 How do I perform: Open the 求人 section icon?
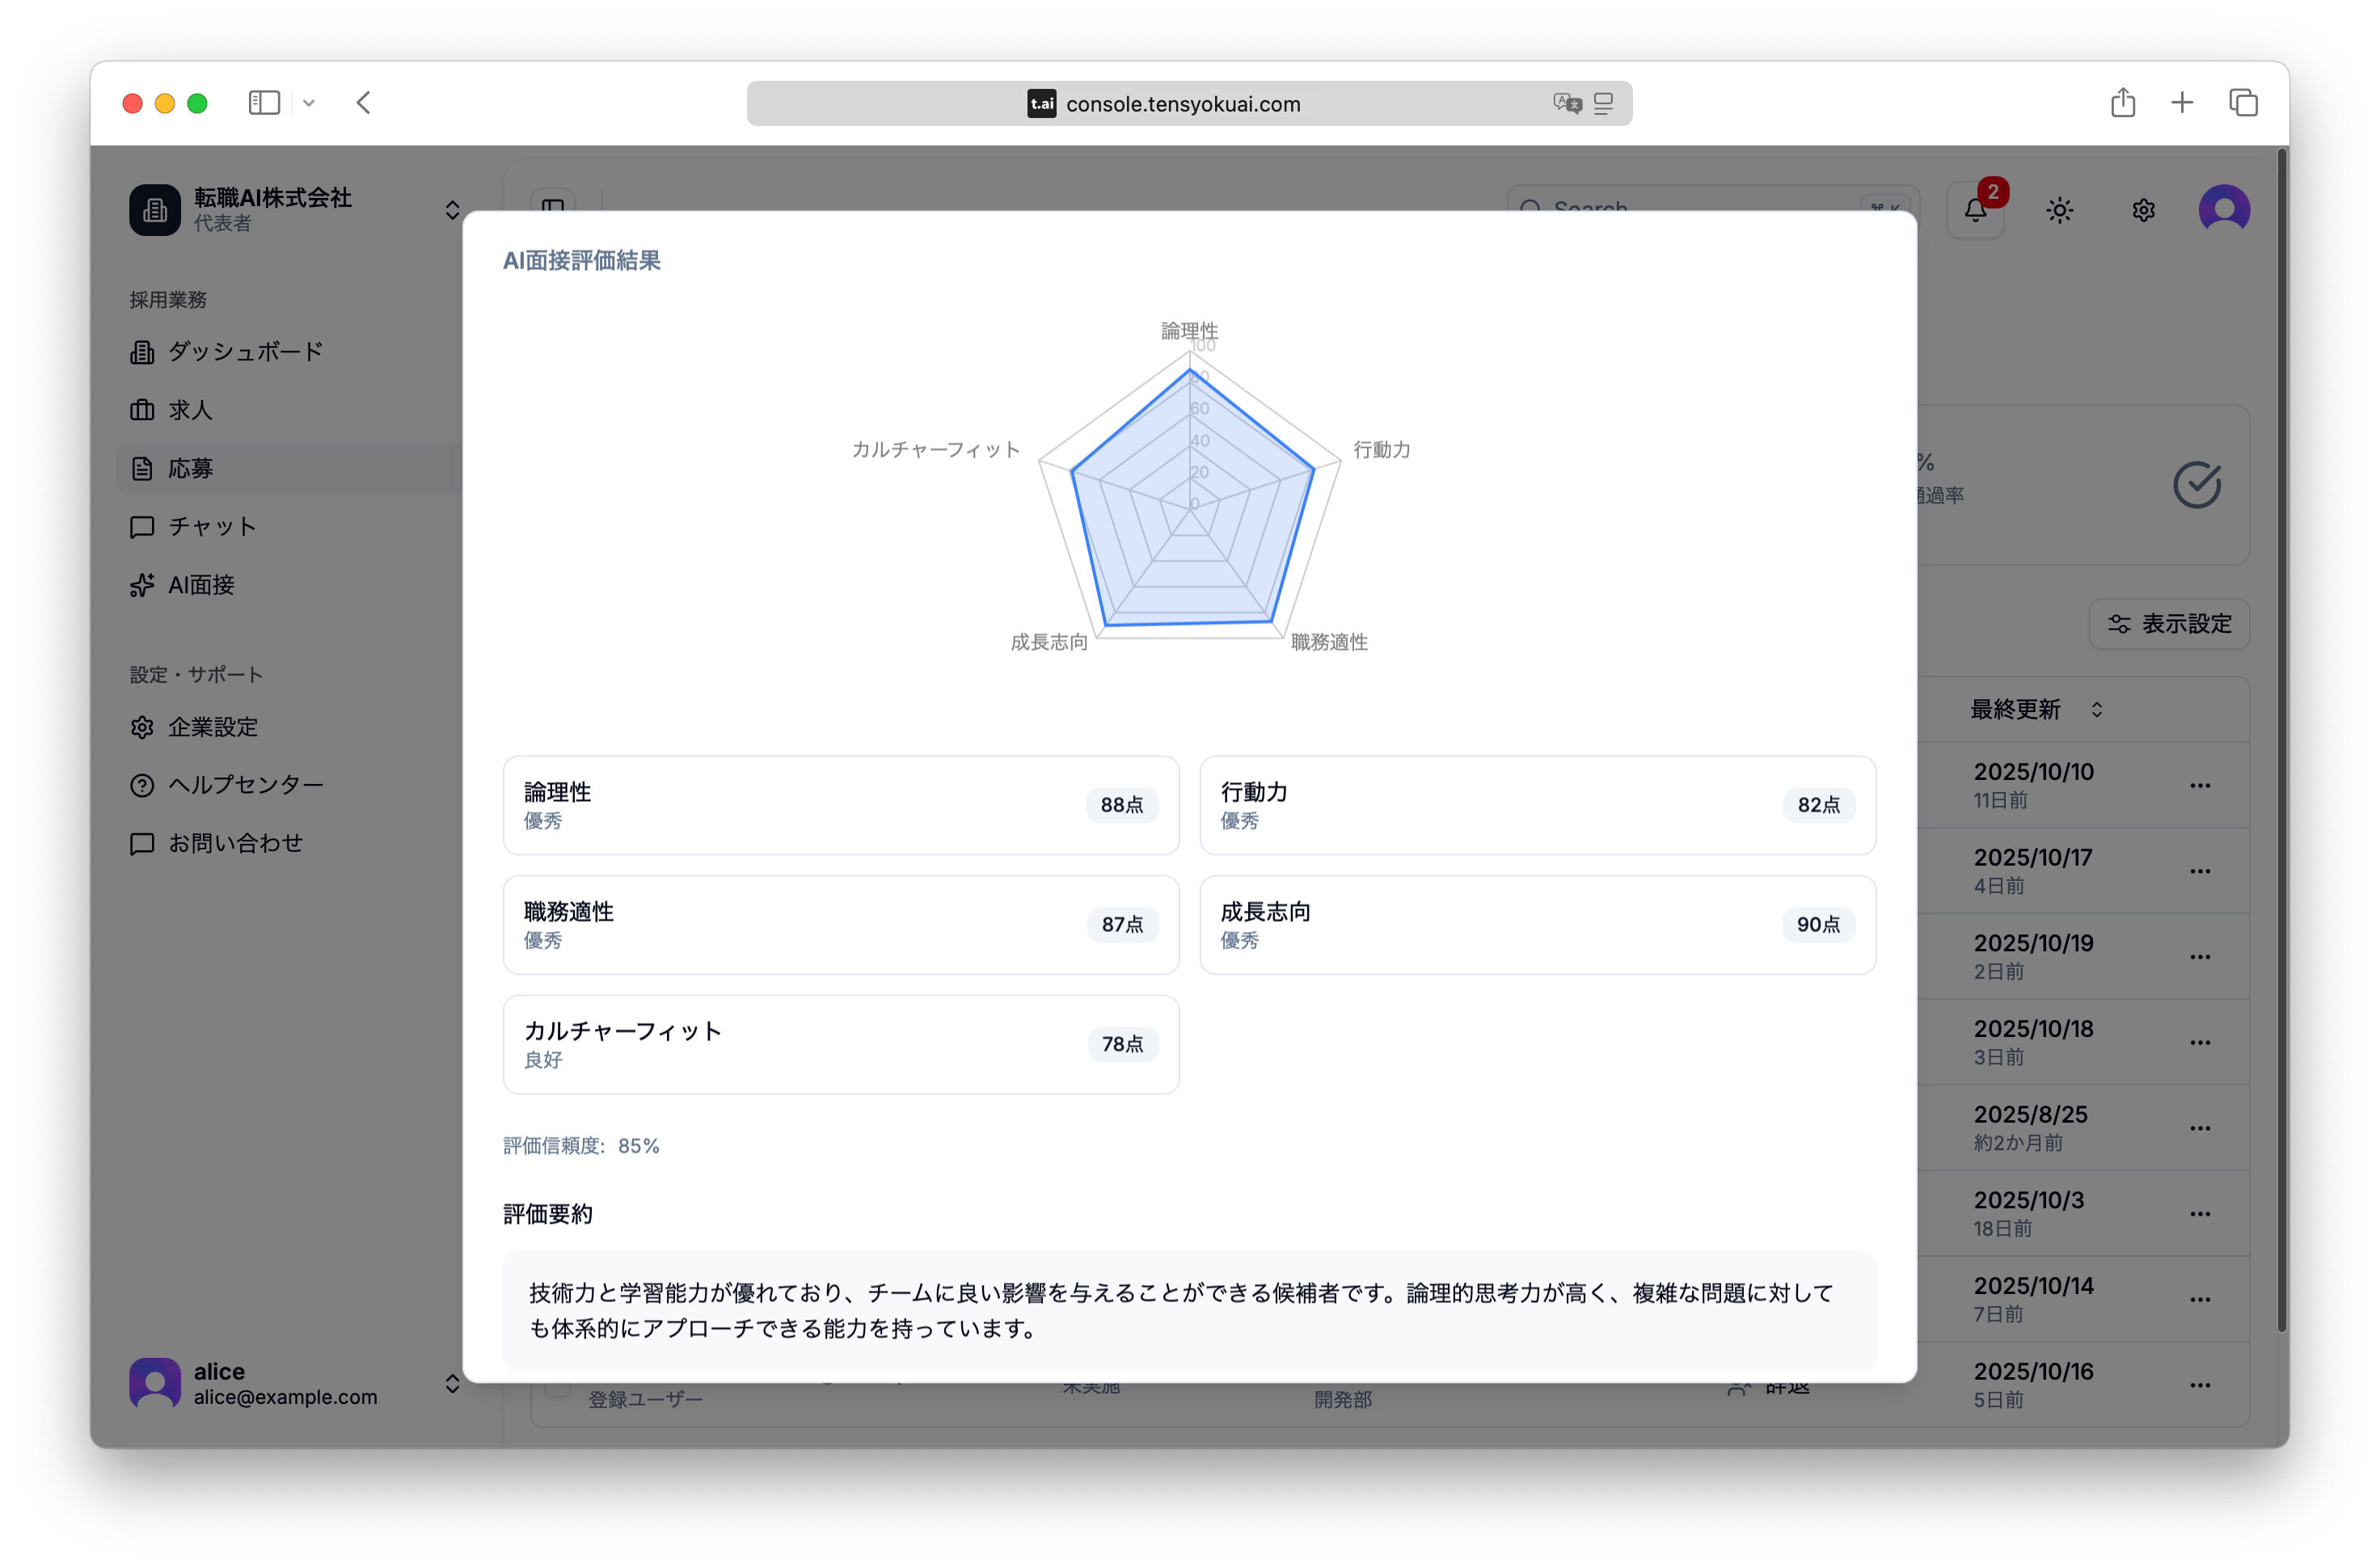click(143, 410)
